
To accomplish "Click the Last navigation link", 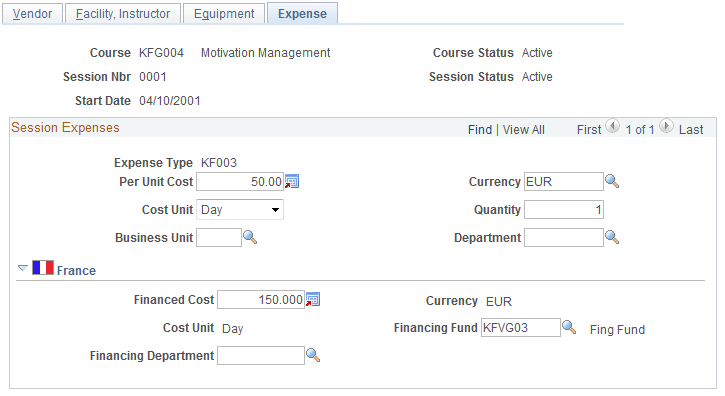I will pos(691,130).
